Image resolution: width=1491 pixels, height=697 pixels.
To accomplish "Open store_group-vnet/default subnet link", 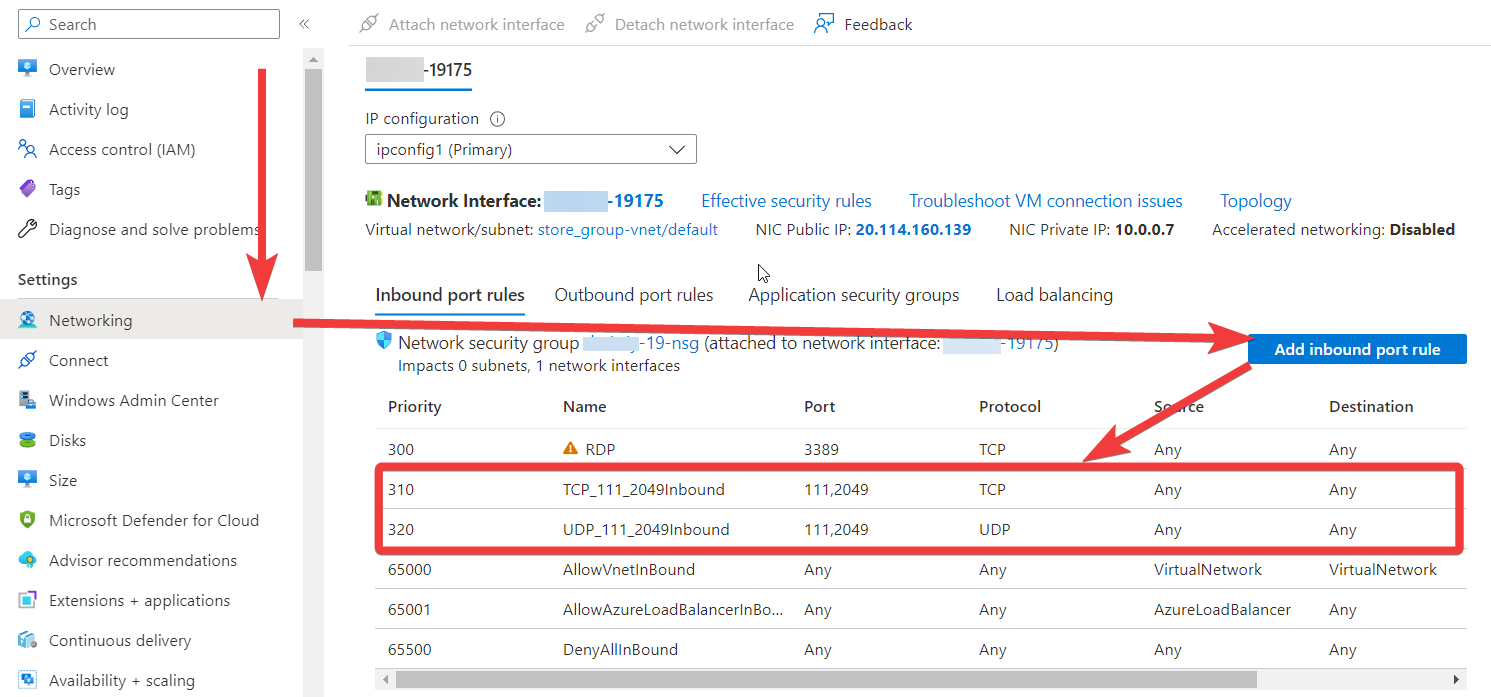I will tap(628, 230).
